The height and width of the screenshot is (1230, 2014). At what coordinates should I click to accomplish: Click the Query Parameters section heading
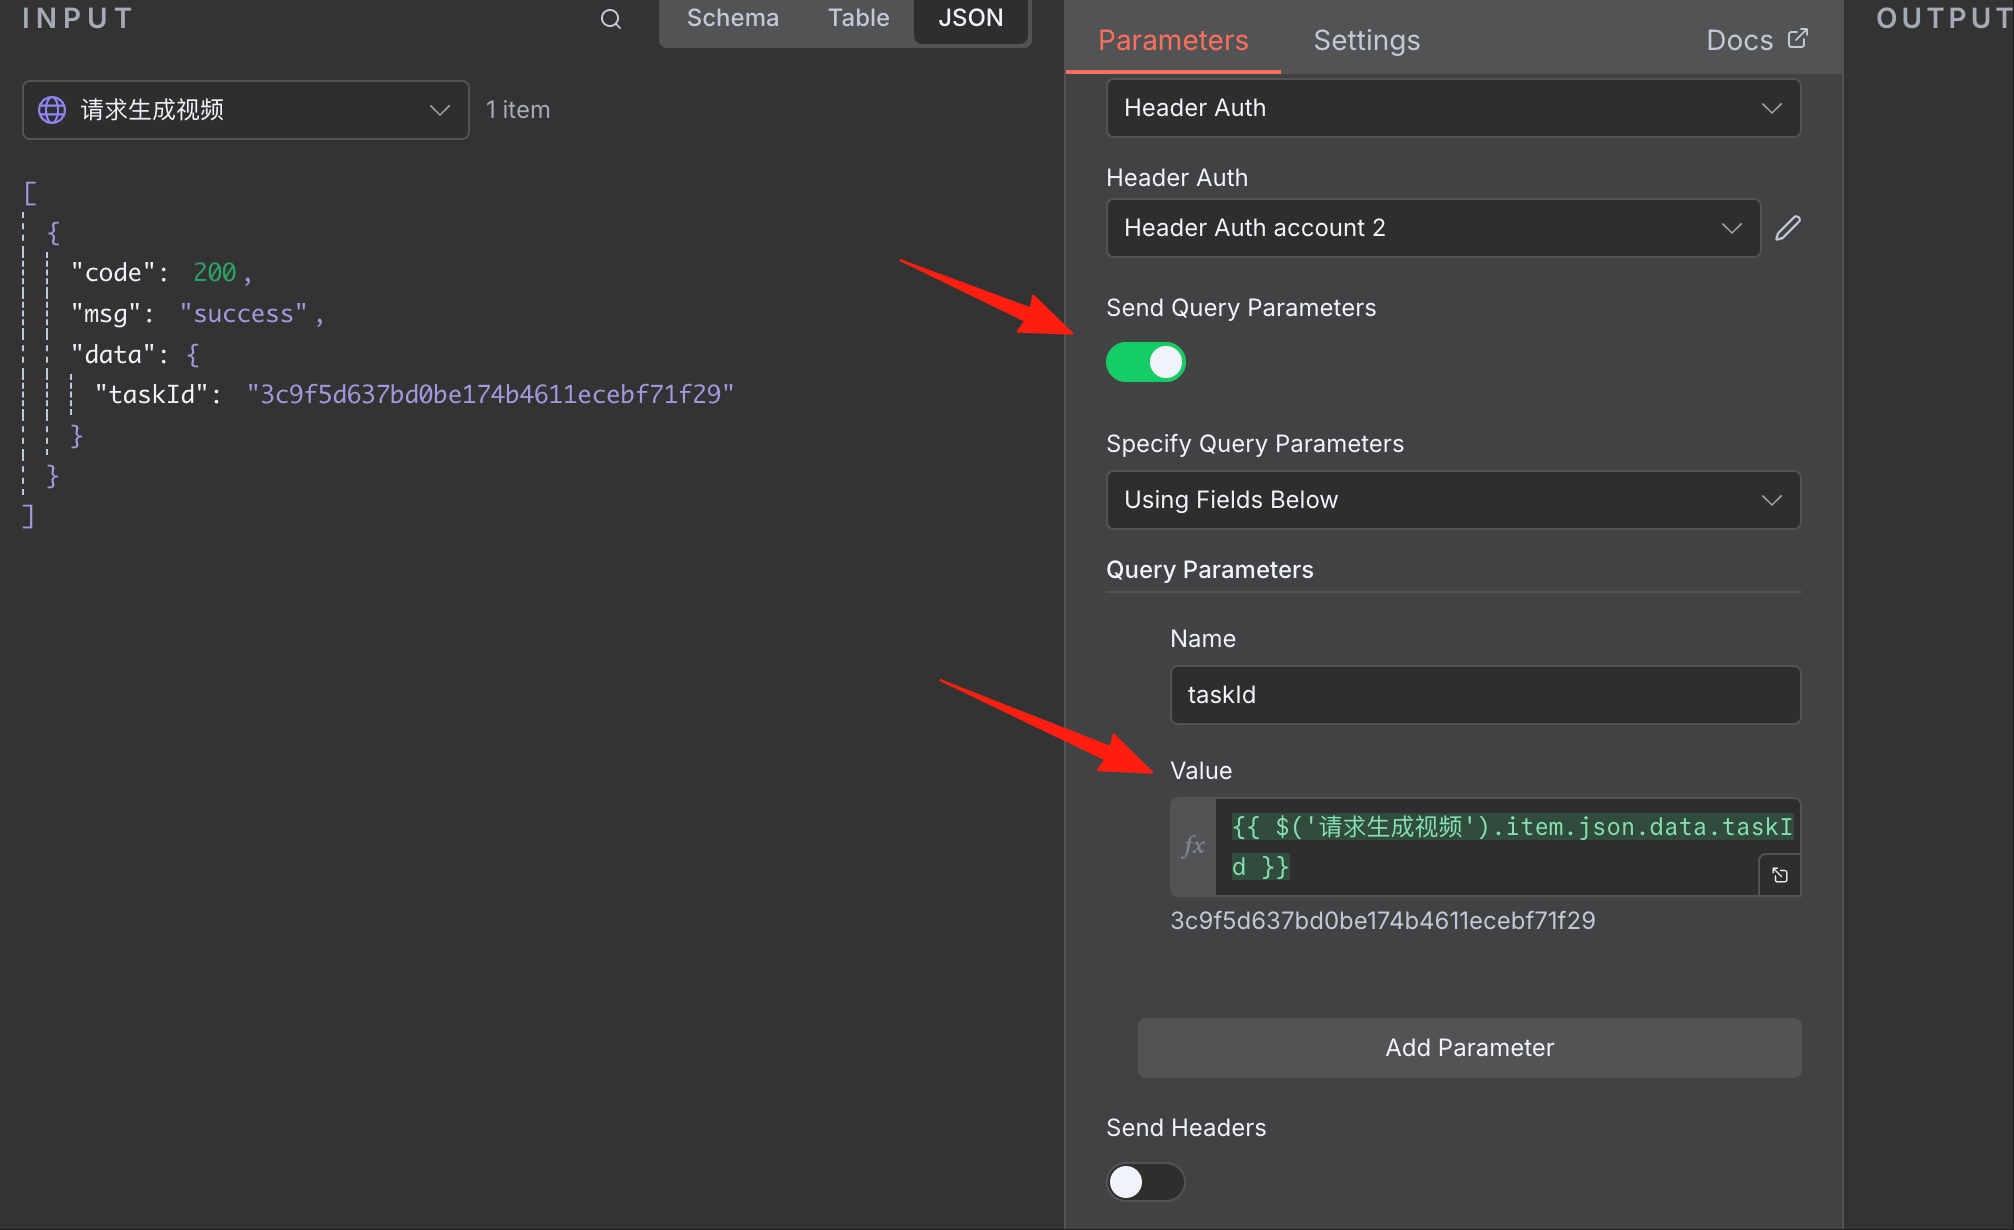click(1209, 570)
